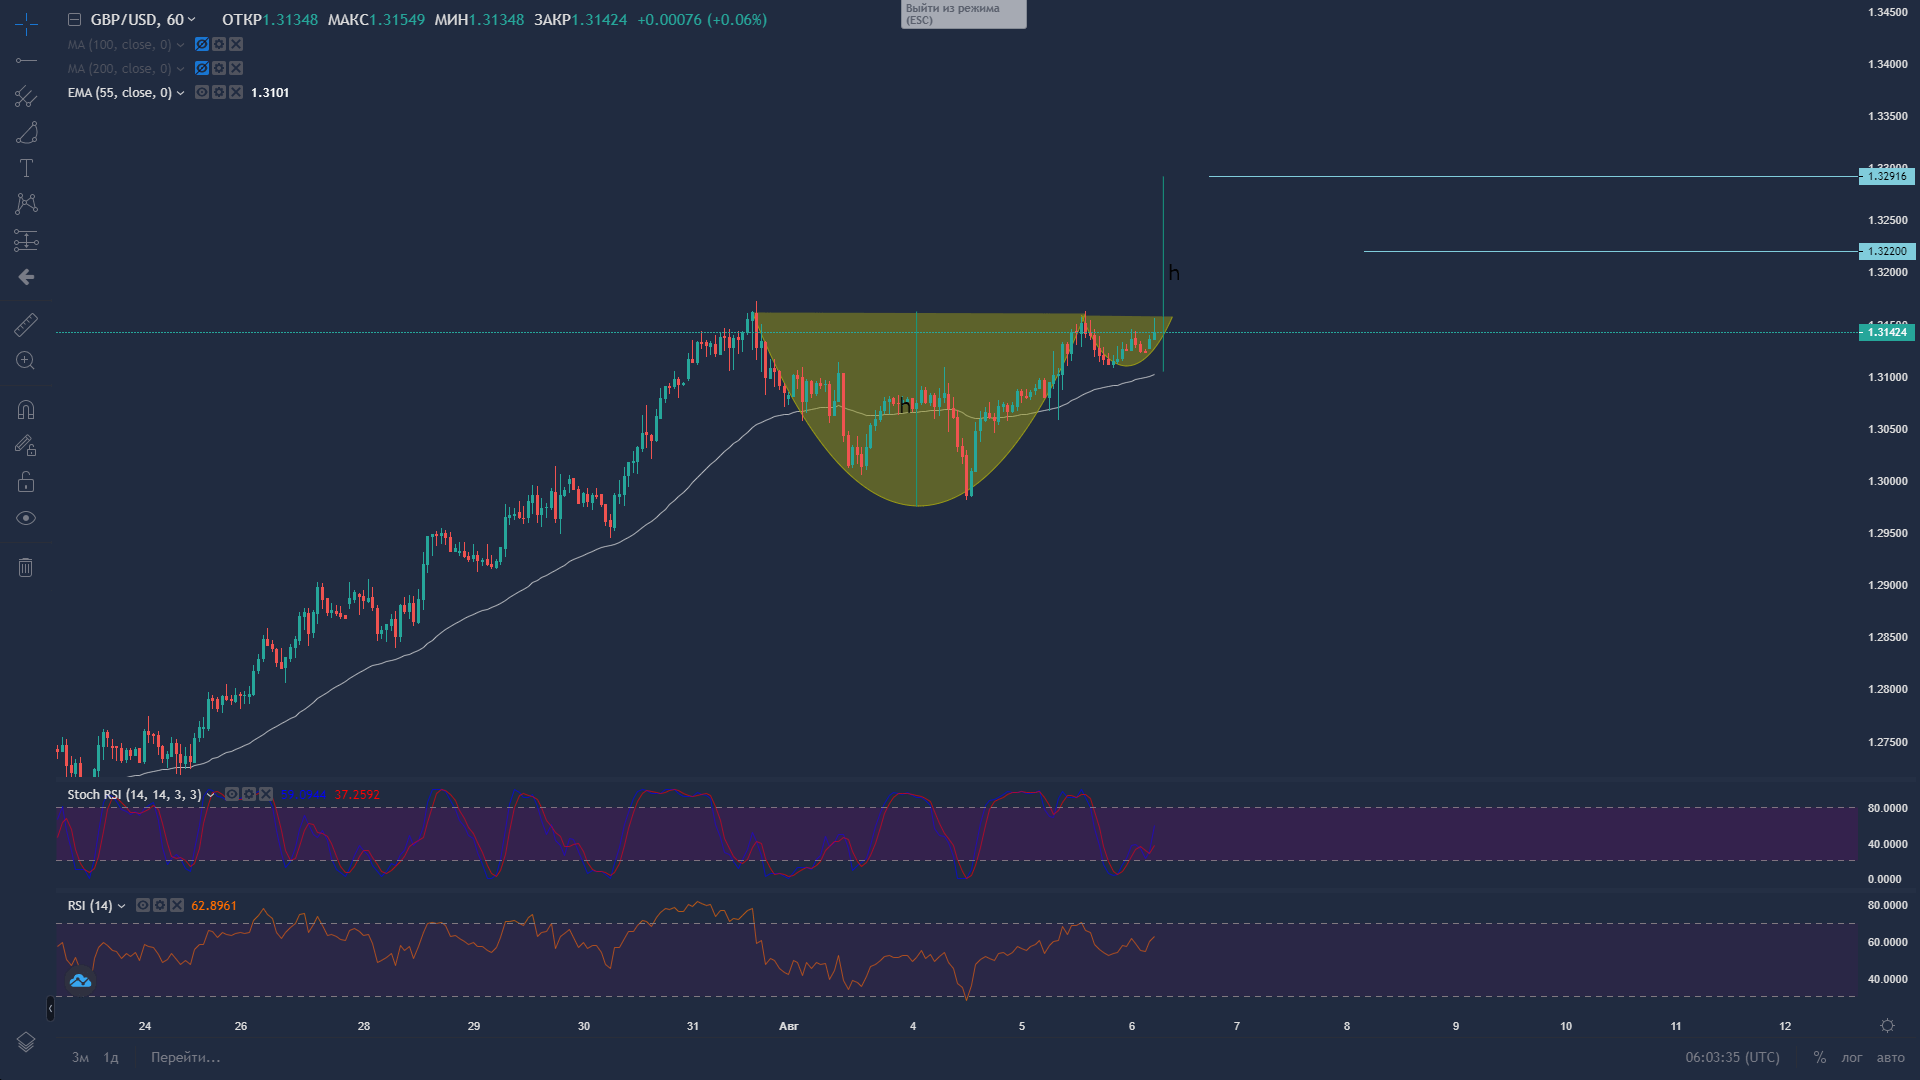This screenshot has width=1920, height=1080.
Task: Open Stoch RSI settings gear
Action: tap(249, 794)
